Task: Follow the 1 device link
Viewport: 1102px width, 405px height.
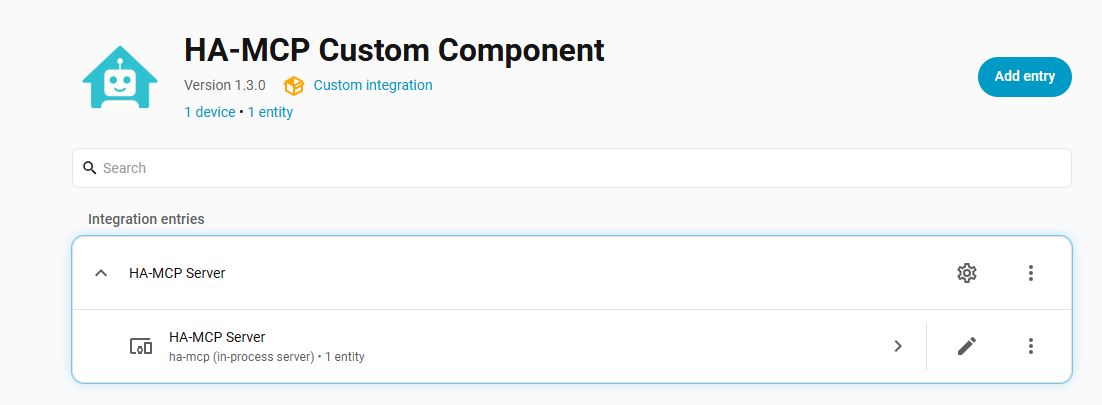Action: click(209, 112)
